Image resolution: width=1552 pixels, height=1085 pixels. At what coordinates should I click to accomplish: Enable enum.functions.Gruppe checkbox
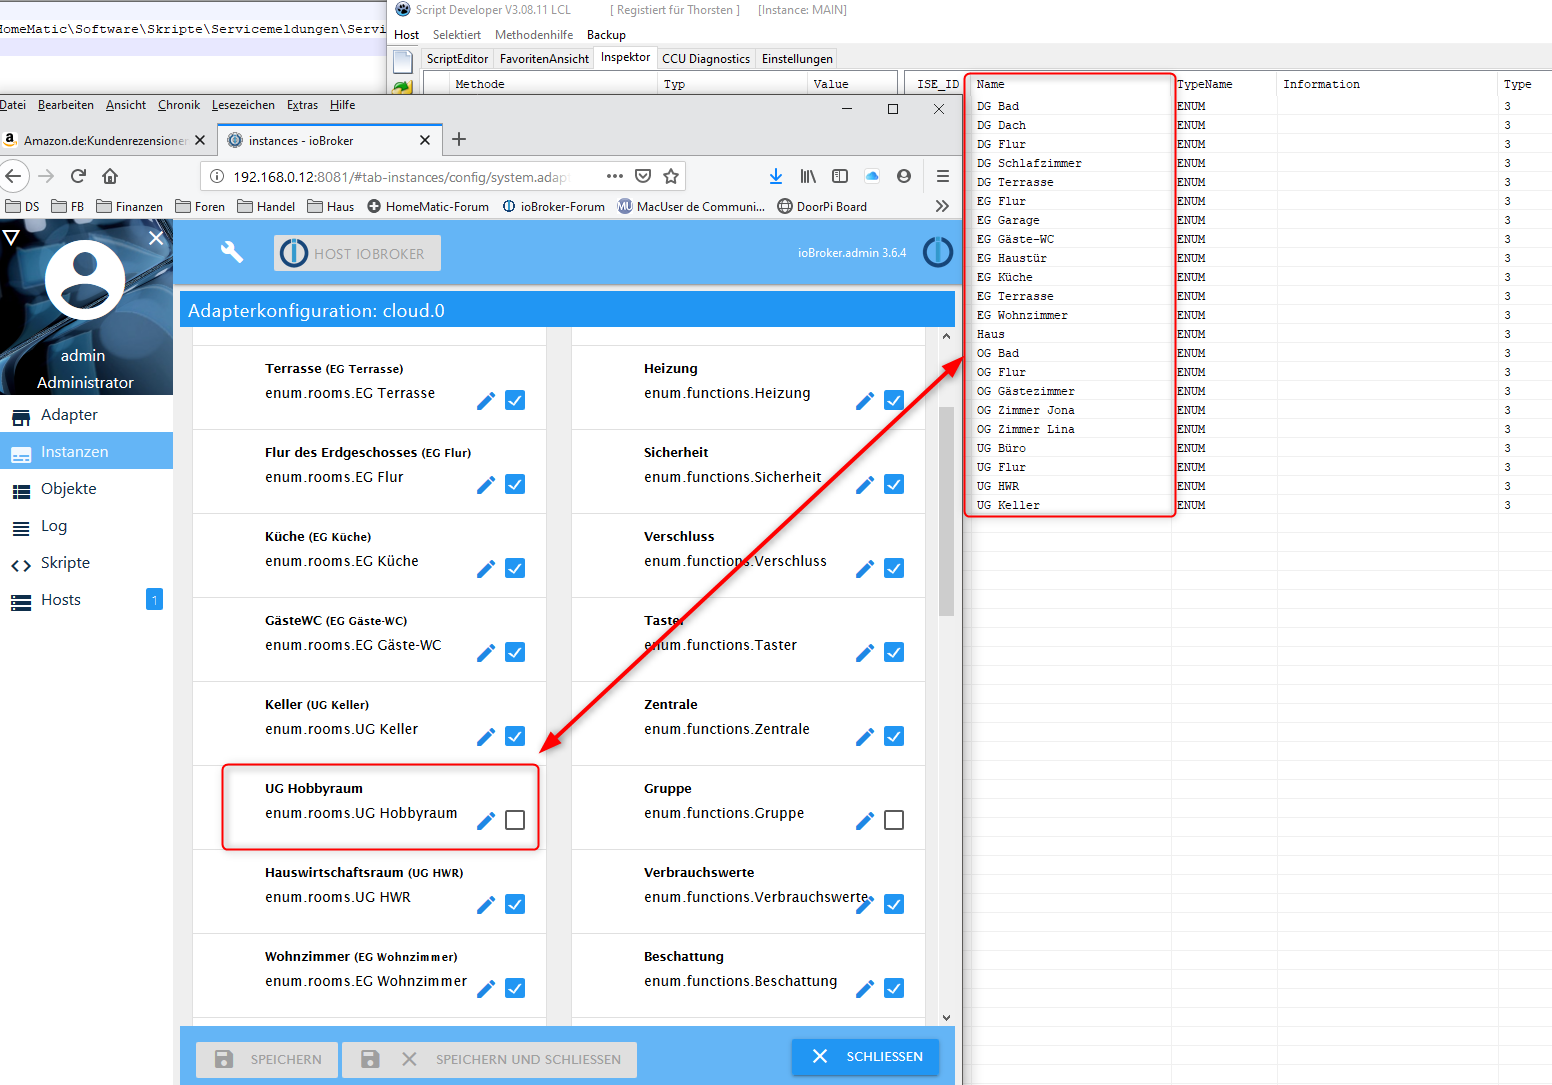click(x=894, y=820)
